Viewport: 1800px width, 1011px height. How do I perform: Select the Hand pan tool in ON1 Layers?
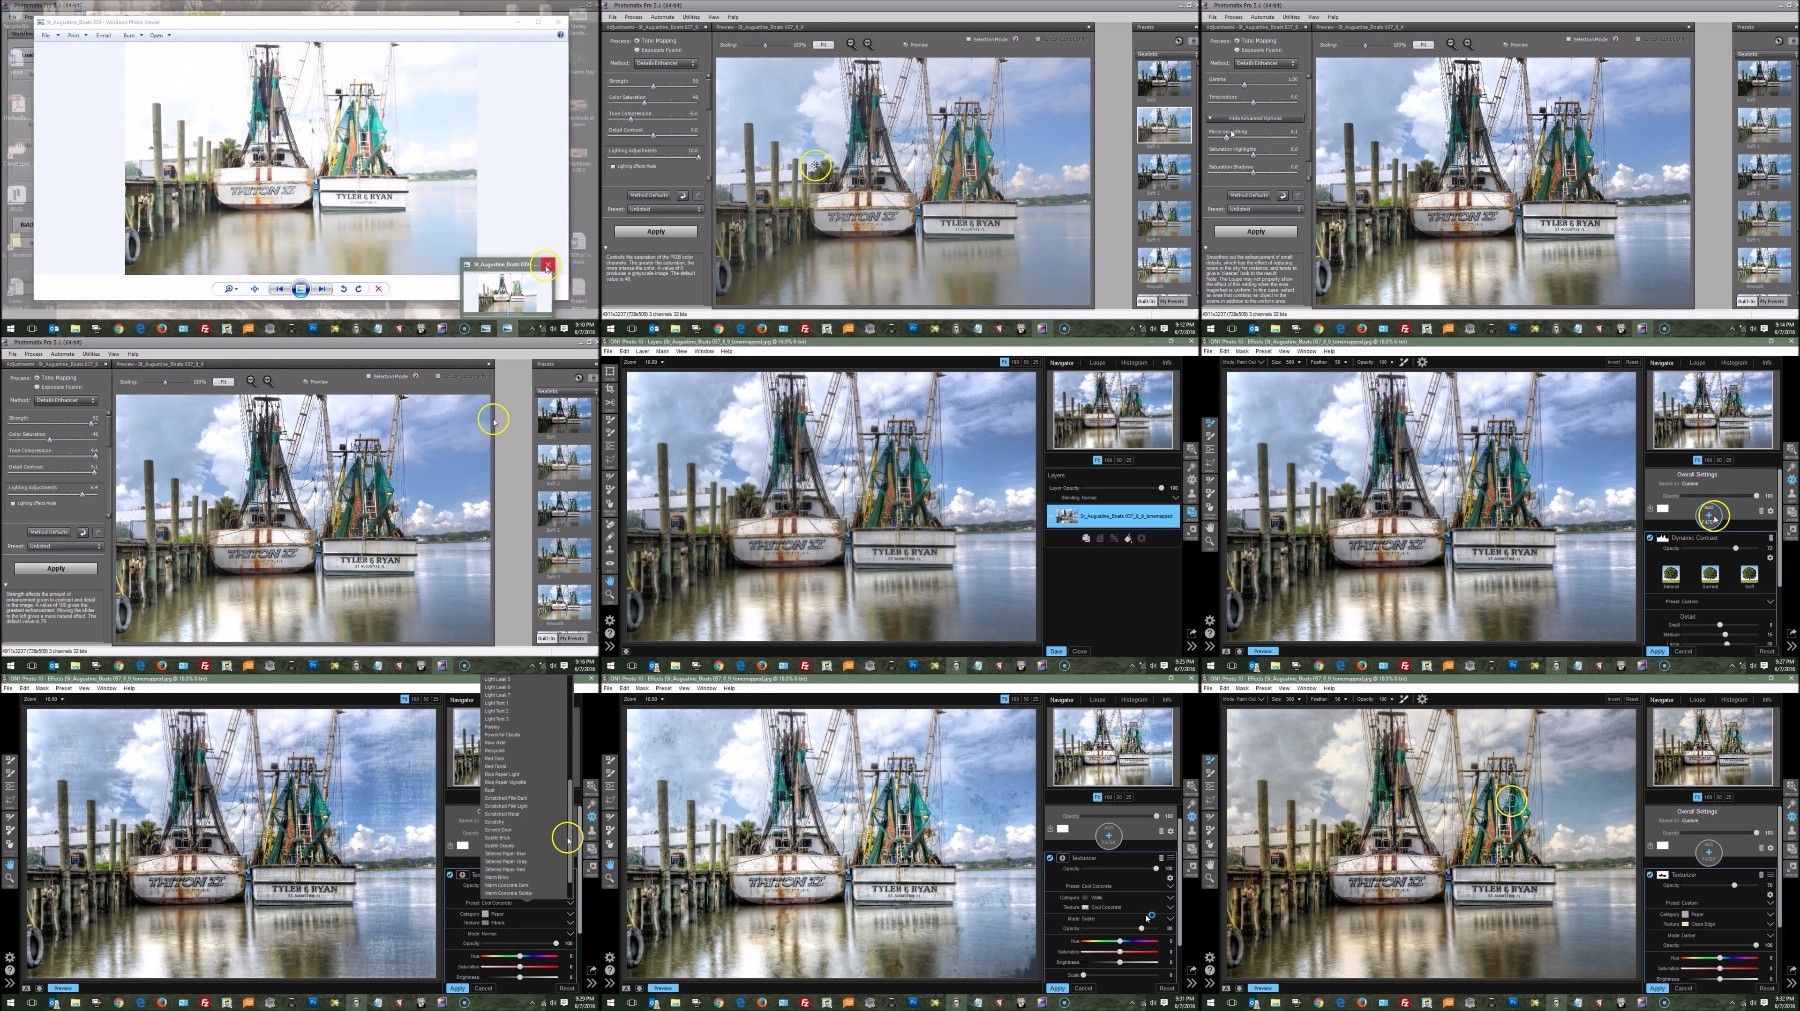click(x=610, y=580)
